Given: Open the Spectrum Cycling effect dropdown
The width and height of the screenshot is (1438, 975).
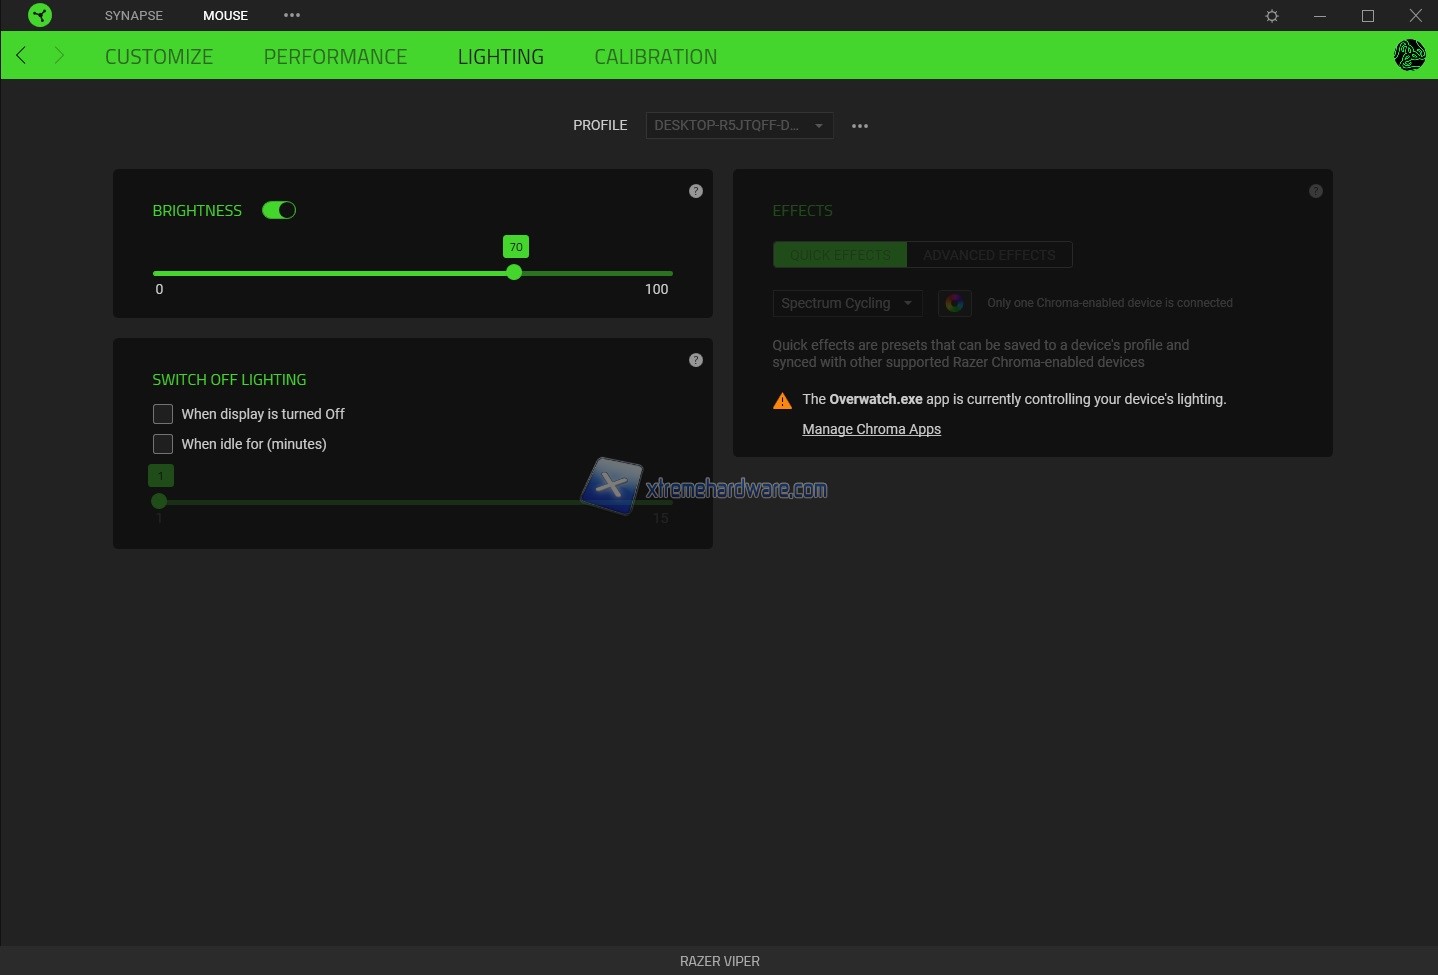Looking at the screenshot, I should (846, 303).
